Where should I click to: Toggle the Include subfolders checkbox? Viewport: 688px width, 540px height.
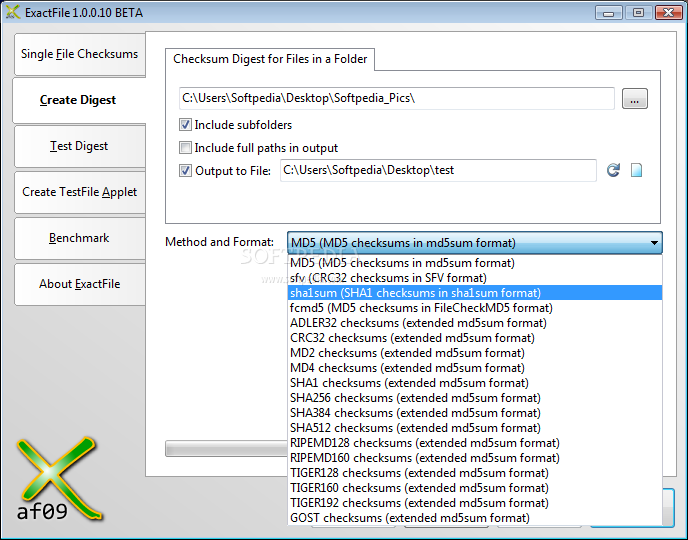pos(185,125)
